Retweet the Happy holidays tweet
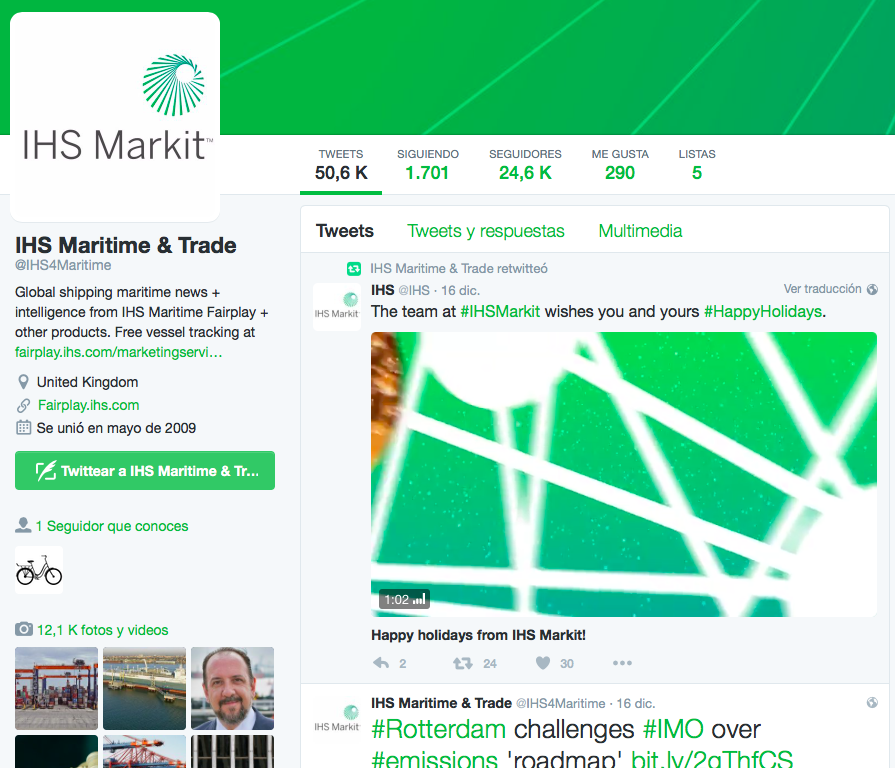The height and width of the screenshot is (768, 895). 462,663
